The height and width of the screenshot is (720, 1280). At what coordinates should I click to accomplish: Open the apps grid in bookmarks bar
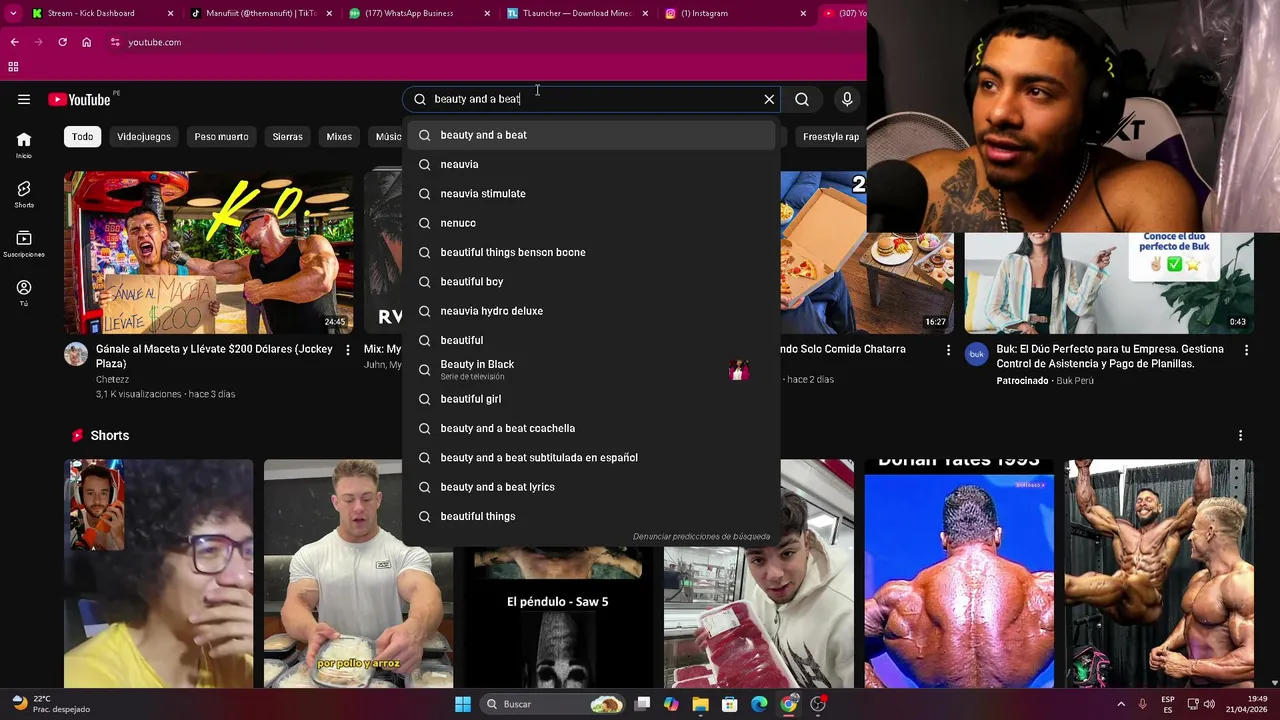[13, 67]
